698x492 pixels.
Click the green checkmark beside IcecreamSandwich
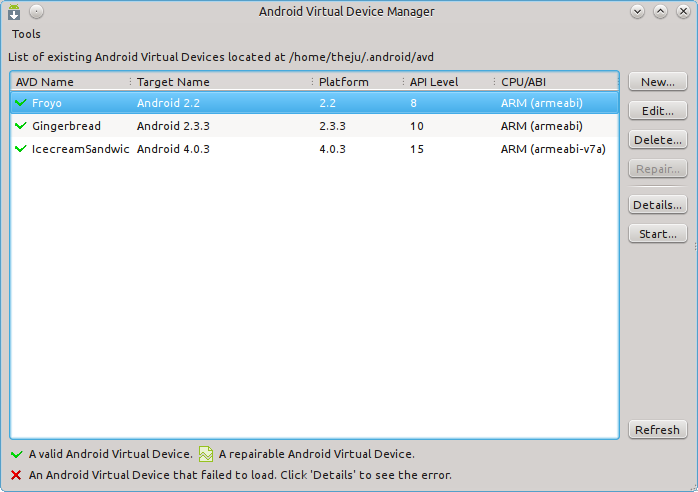[x=20, y=149]
